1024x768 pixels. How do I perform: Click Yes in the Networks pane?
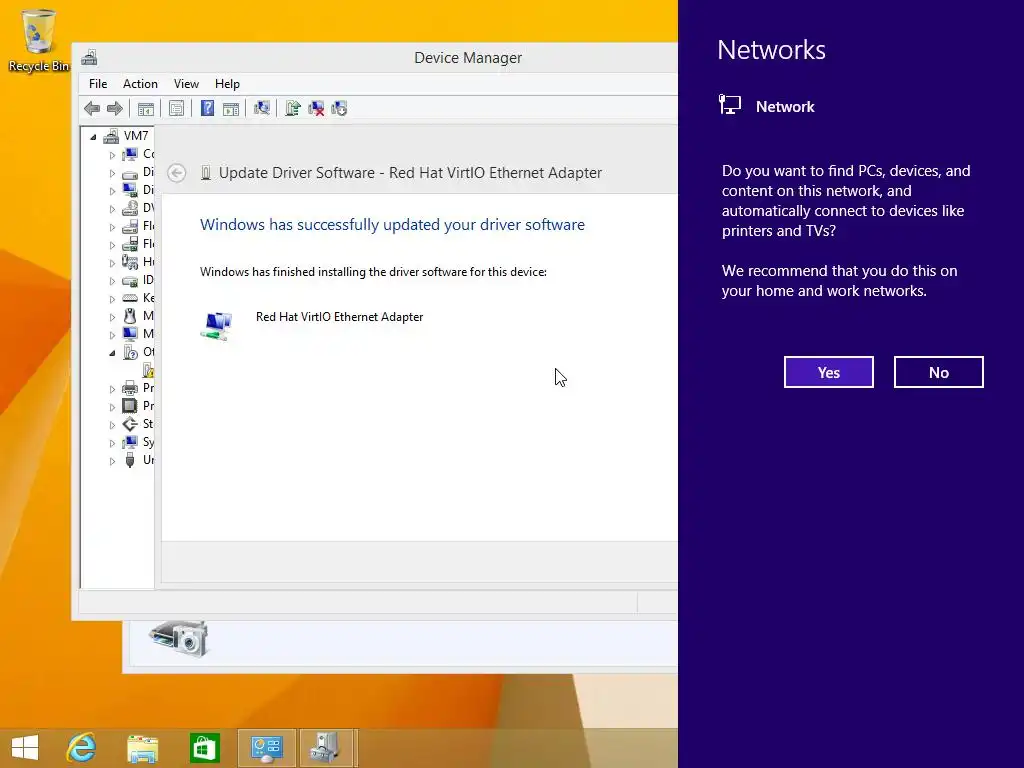click(x=829, y=372)
